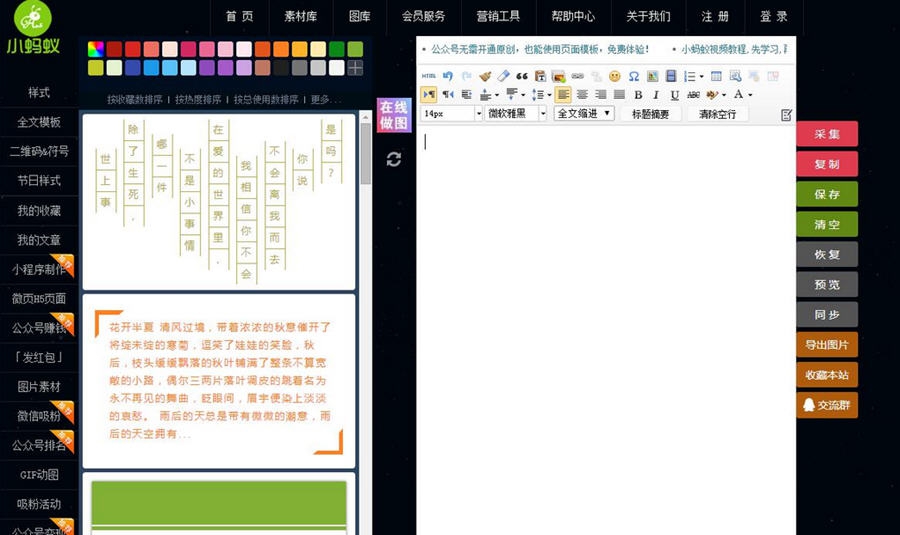
Task: Open the image upload tool
Action: coord(558,76)
